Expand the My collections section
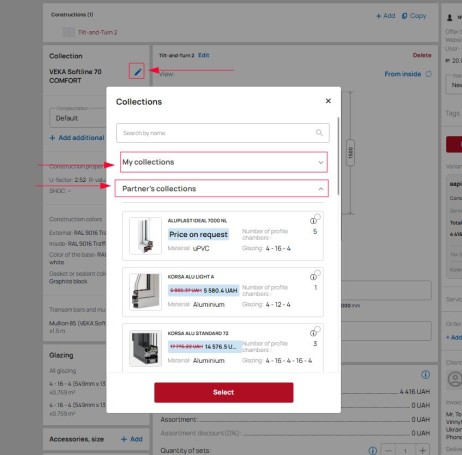 [x=224, y=162]
